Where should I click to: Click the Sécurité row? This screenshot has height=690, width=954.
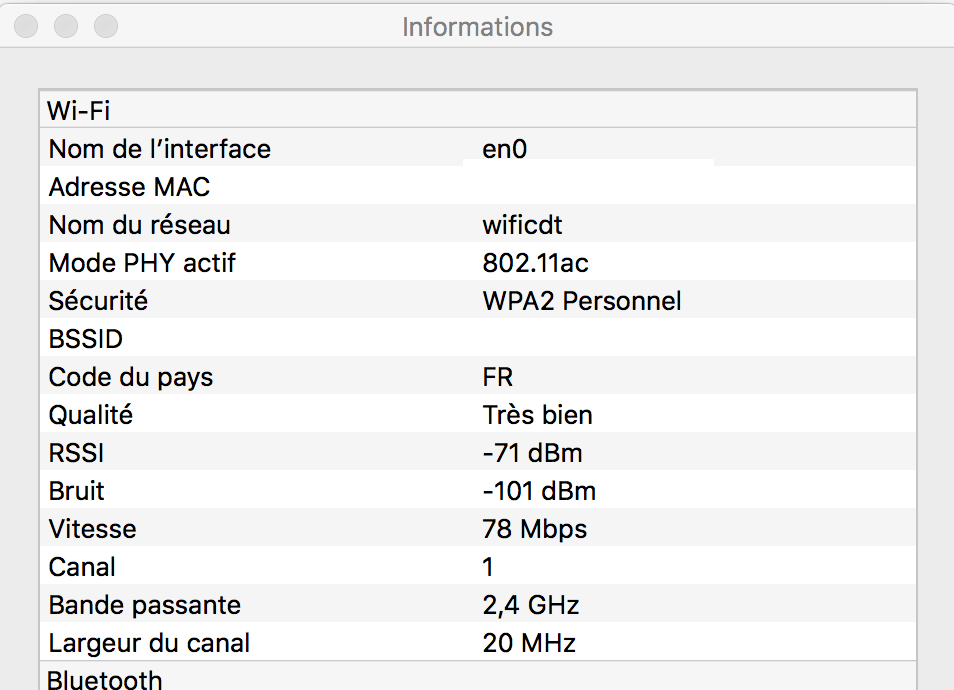click(x=478, y=301)
